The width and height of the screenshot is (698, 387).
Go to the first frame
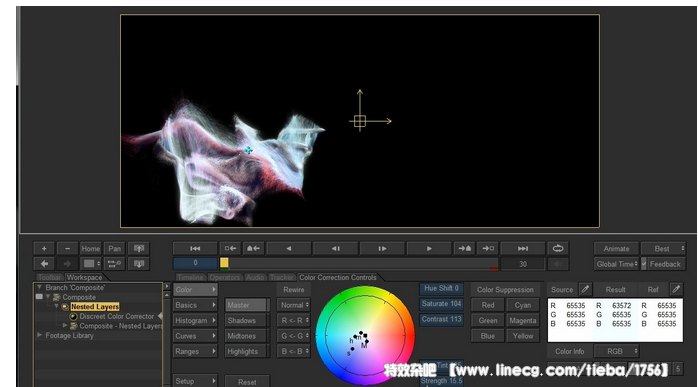pos(195,248)
